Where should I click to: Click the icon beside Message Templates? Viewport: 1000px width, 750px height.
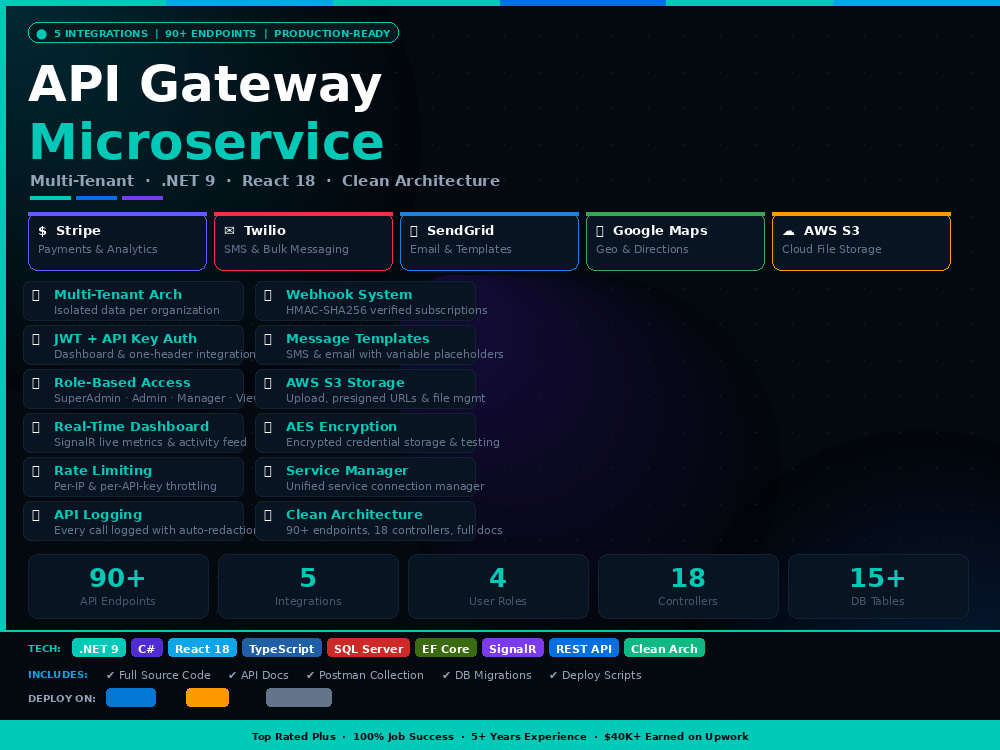(x=268, y=339)
